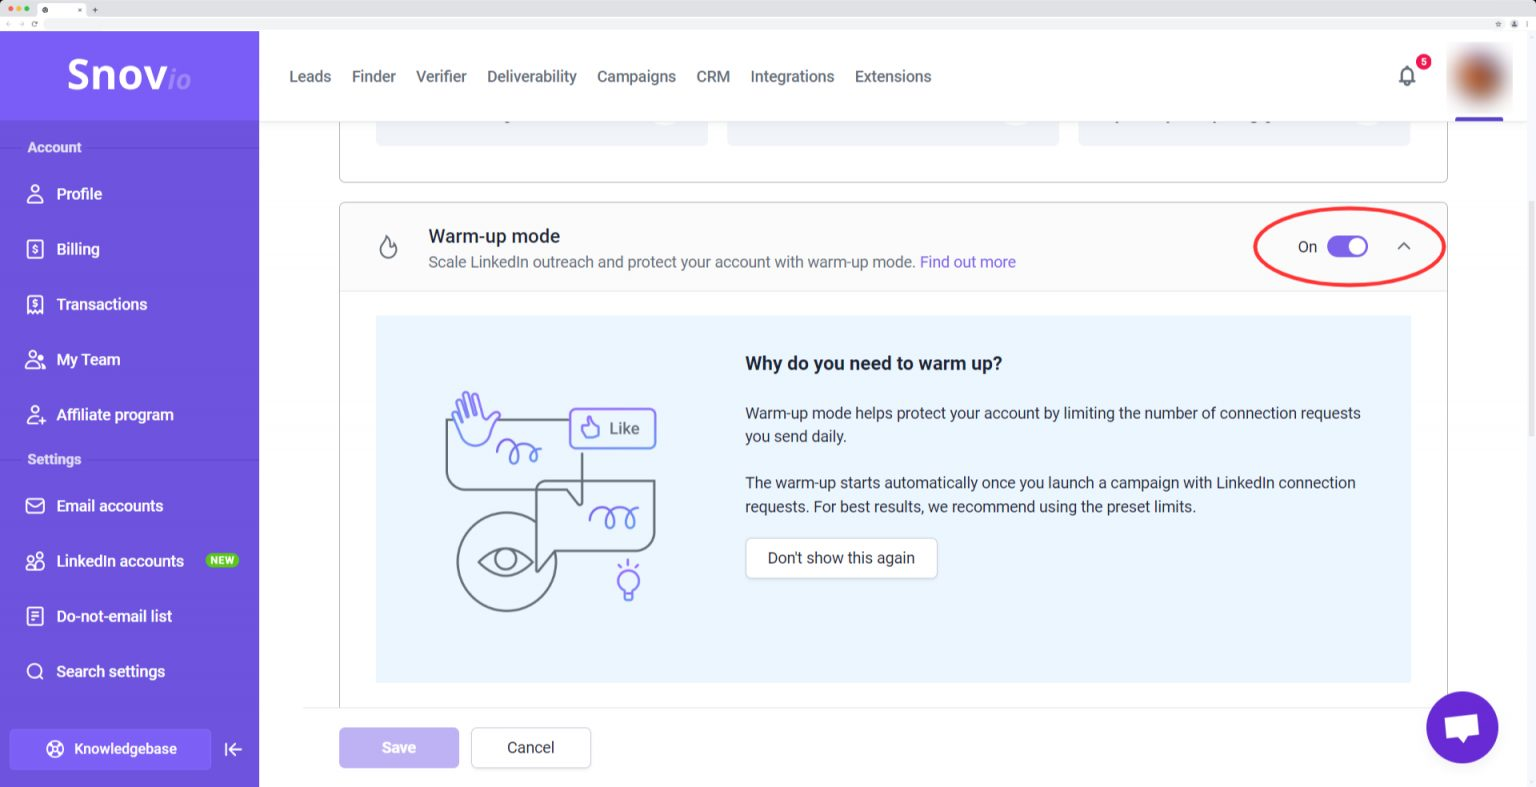Click the Settings section label

click(x=54, y=459)
